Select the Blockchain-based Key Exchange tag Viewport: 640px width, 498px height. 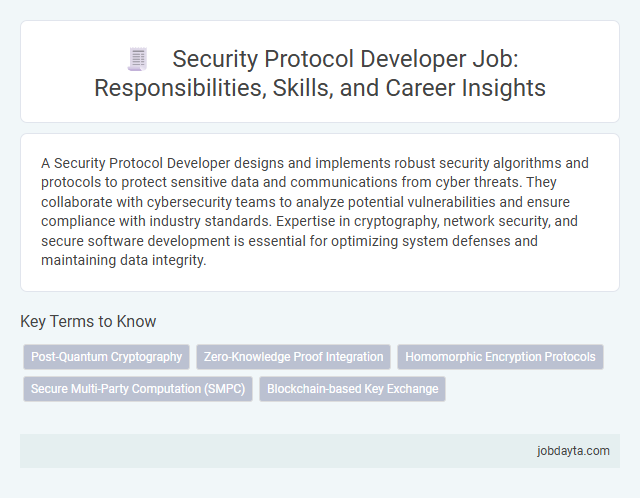tap(353, 389)
